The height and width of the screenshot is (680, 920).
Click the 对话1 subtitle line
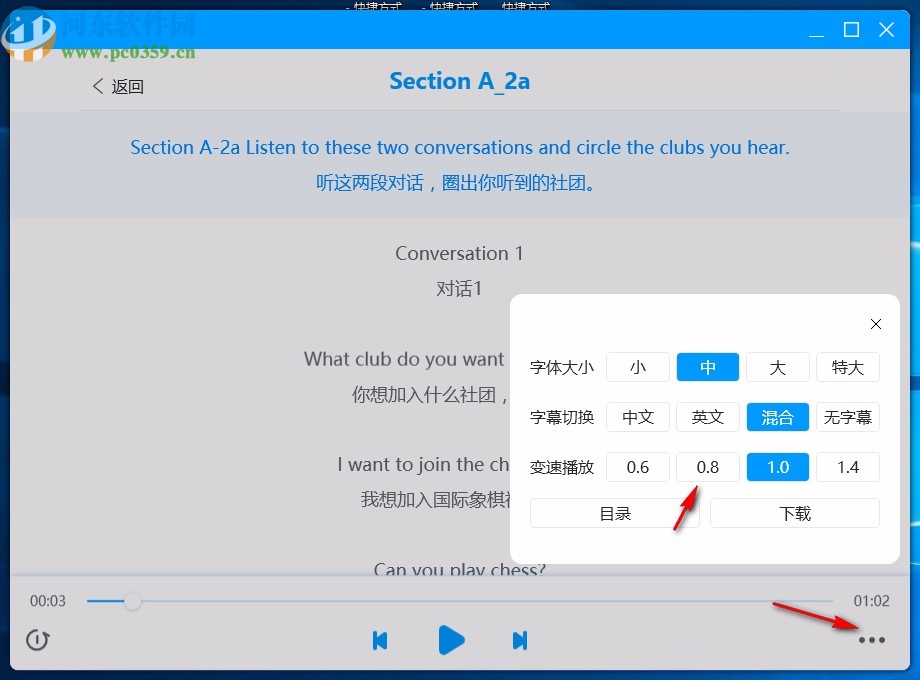(459, 289)
